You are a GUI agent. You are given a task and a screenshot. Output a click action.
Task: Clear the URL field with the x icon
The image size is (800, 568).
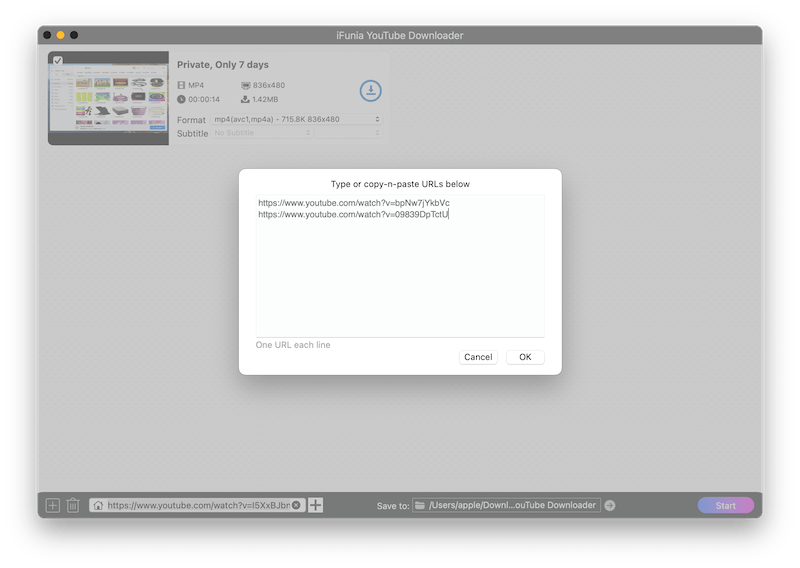(296, 505)
